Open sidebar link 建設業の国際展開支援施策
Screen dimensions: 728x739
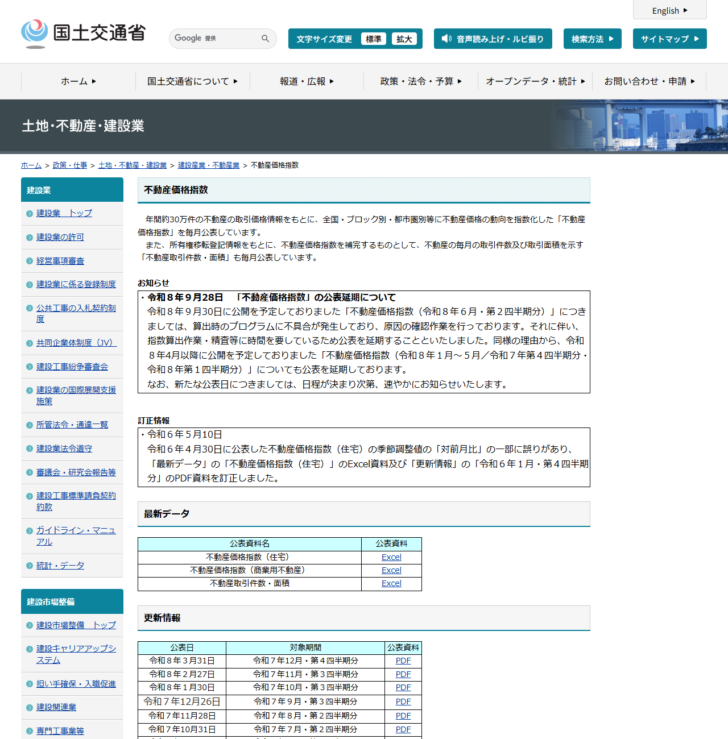(76, 395)
